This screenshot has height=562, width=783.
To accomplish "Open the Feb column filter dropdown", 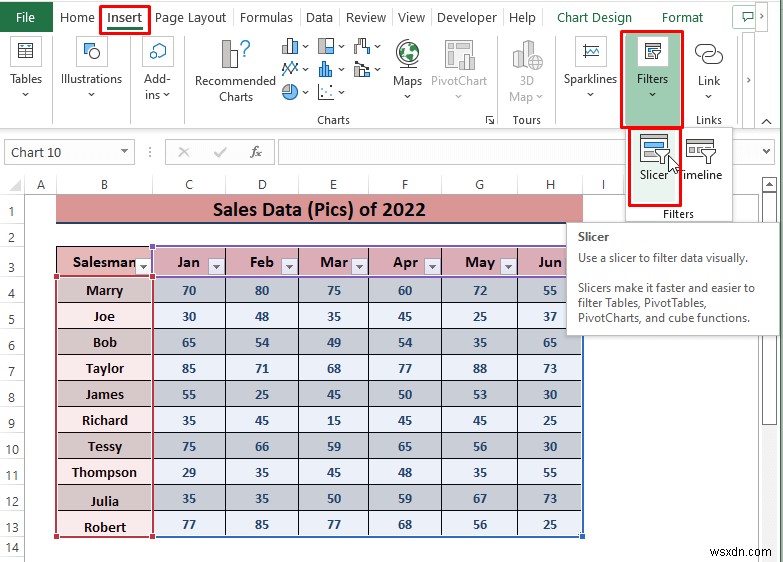I will [x=289, y=267].
